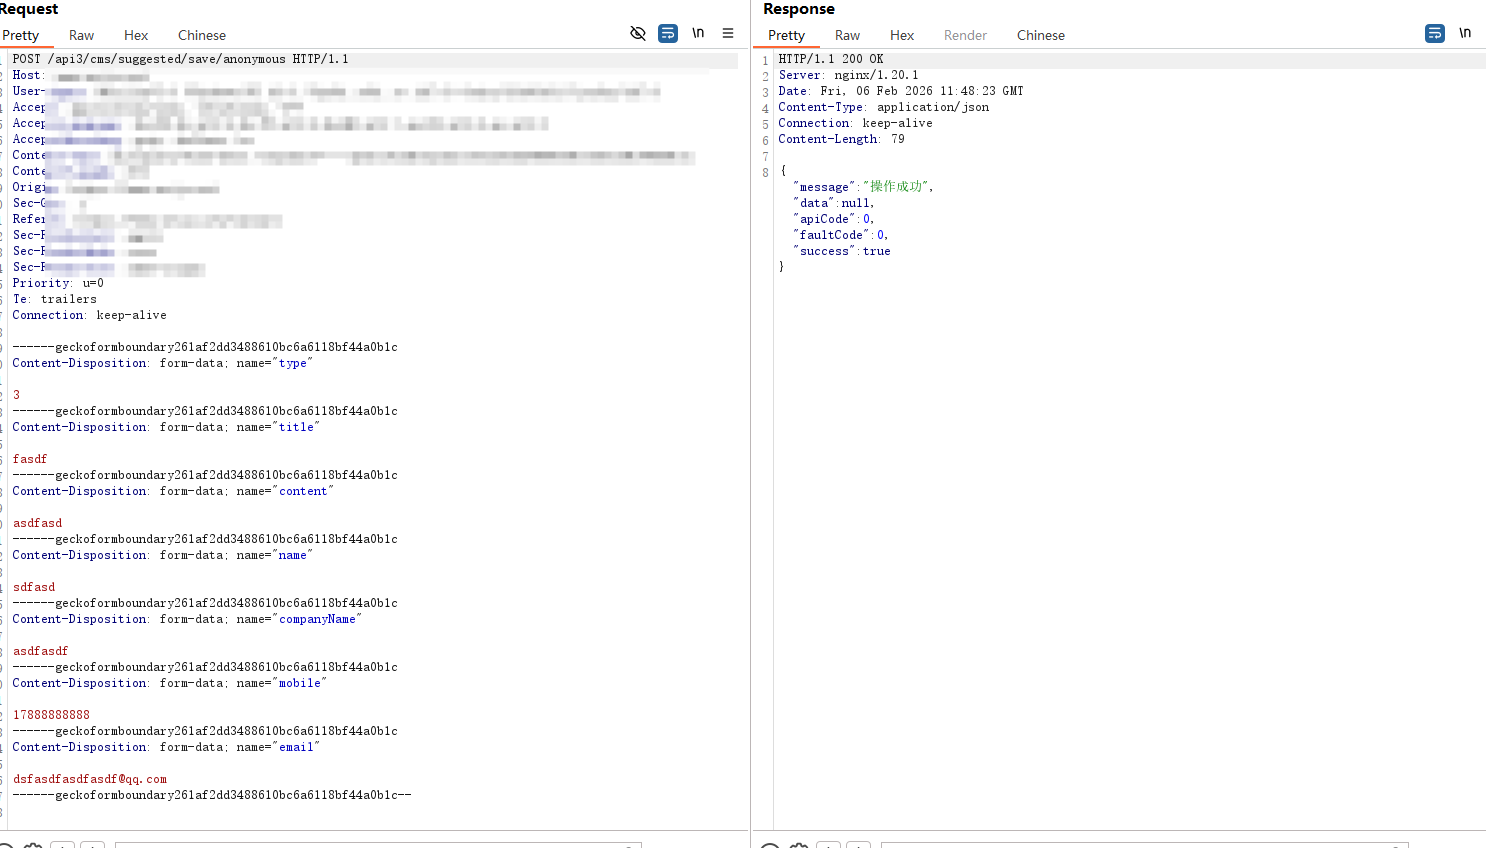Click the POST request line in editor
This screenshot has width=1486, height=848.
[x=180, y=59]
